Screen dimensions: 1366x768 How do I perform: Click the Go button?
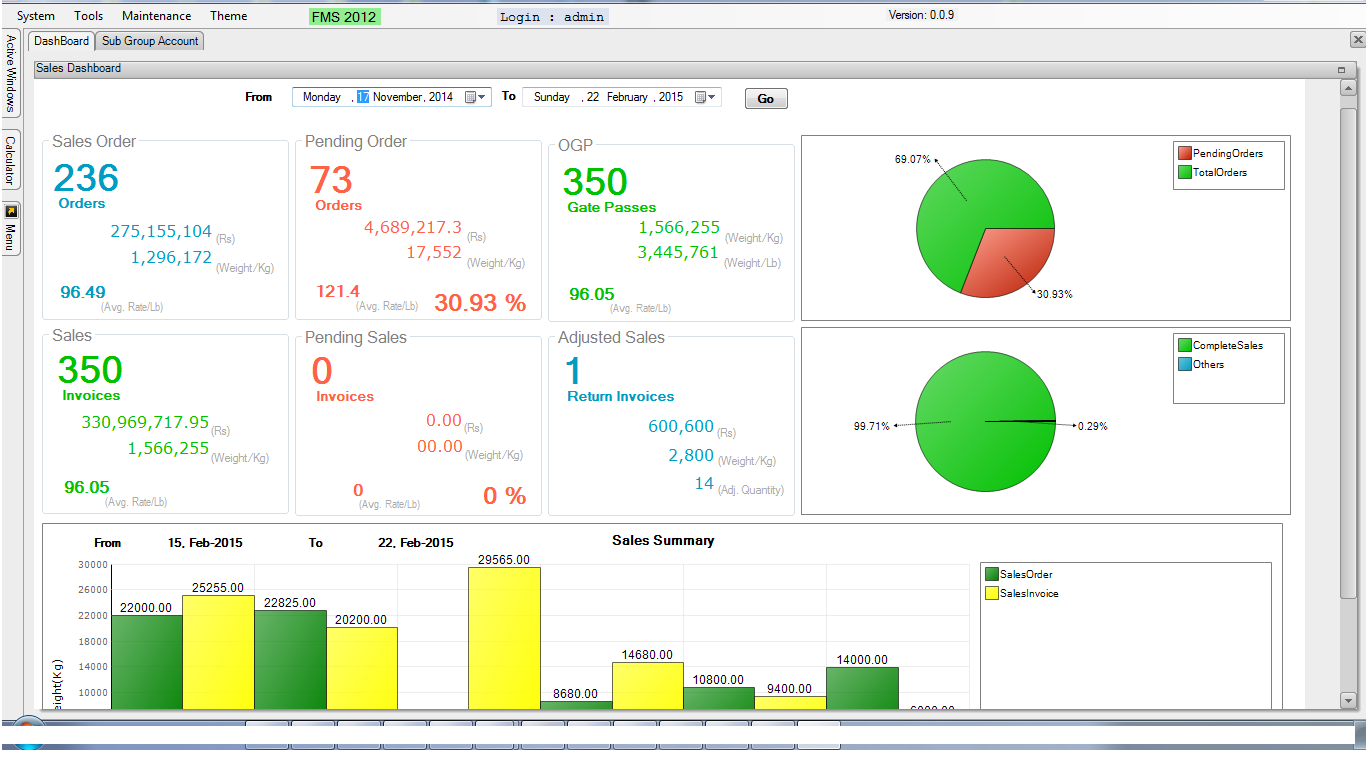click(766, 99)
